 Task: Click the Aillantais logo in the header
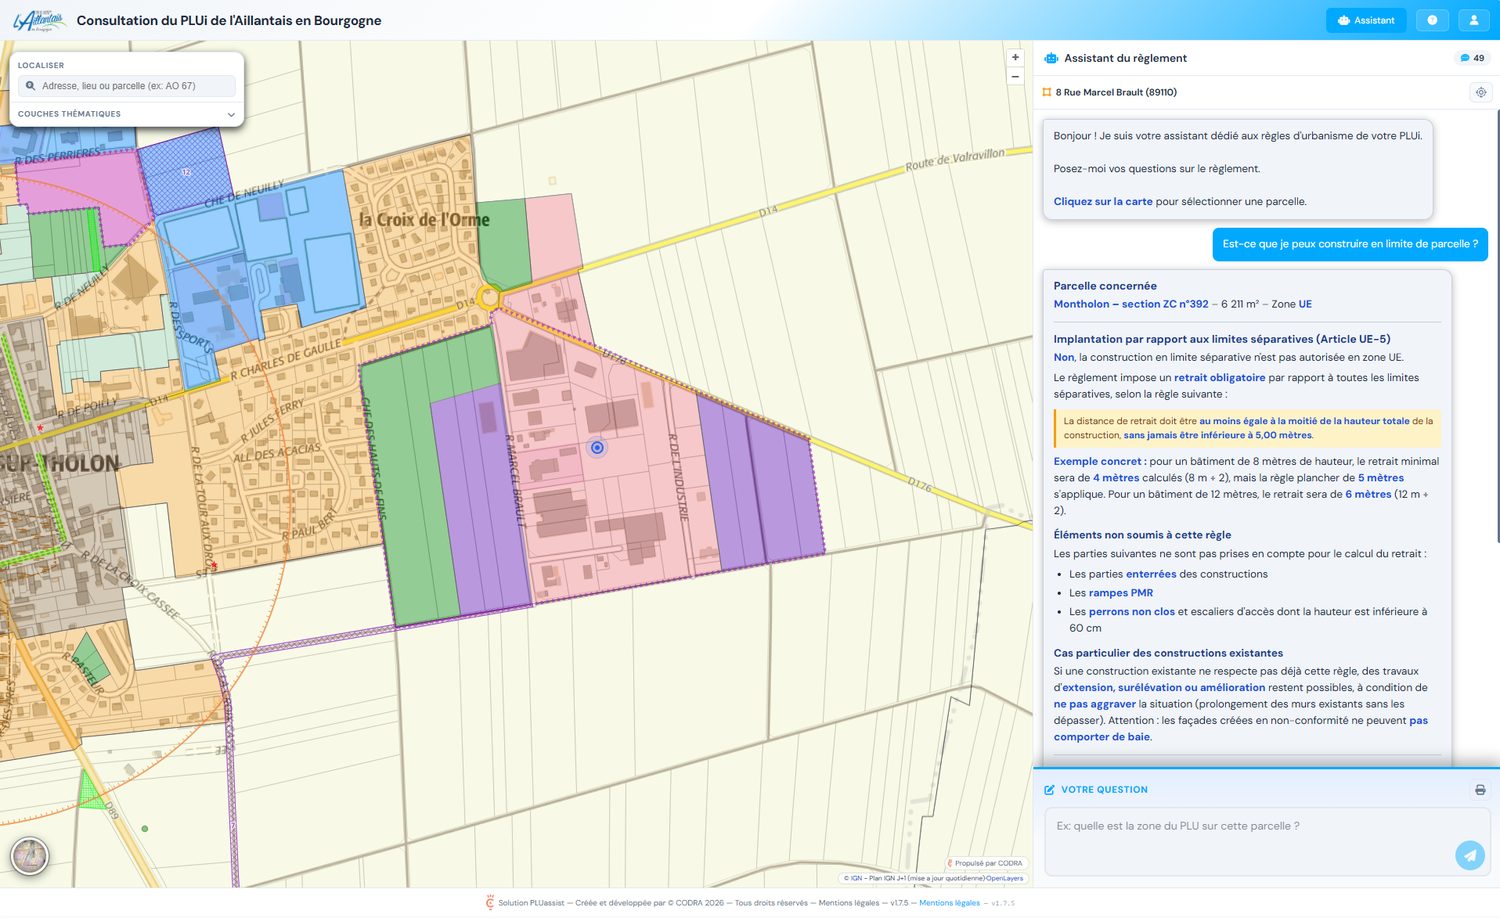(x=39, y=20)
